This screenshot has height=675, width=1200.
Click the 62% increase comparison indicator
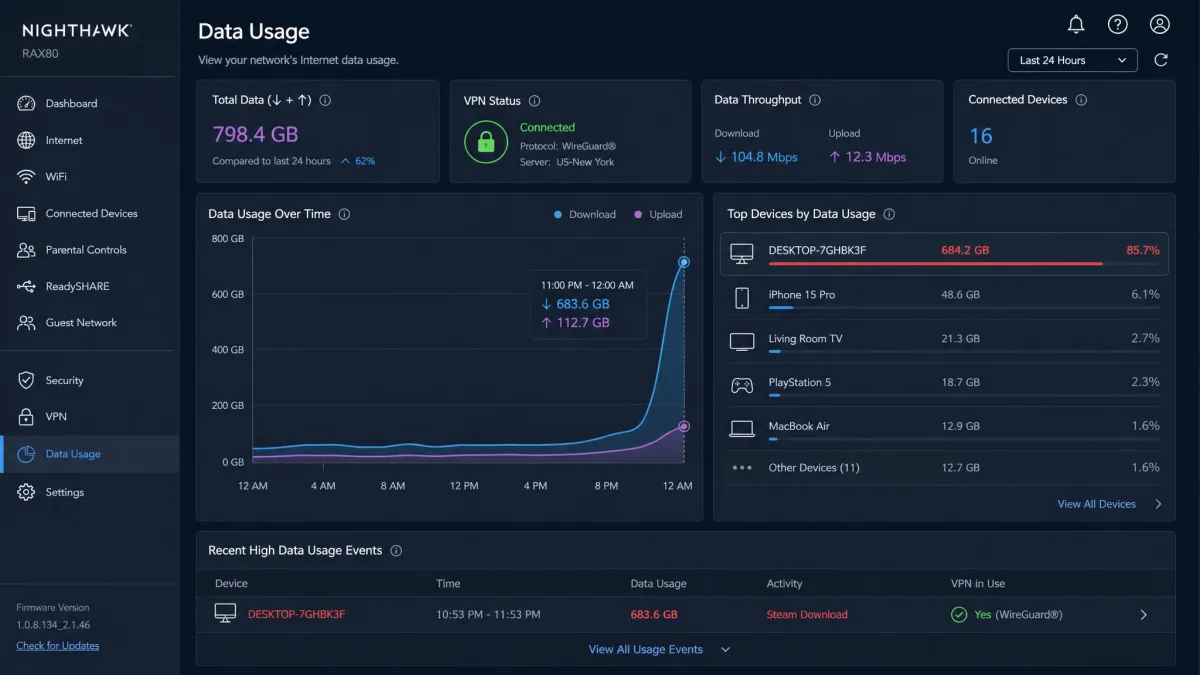[358, 161]
